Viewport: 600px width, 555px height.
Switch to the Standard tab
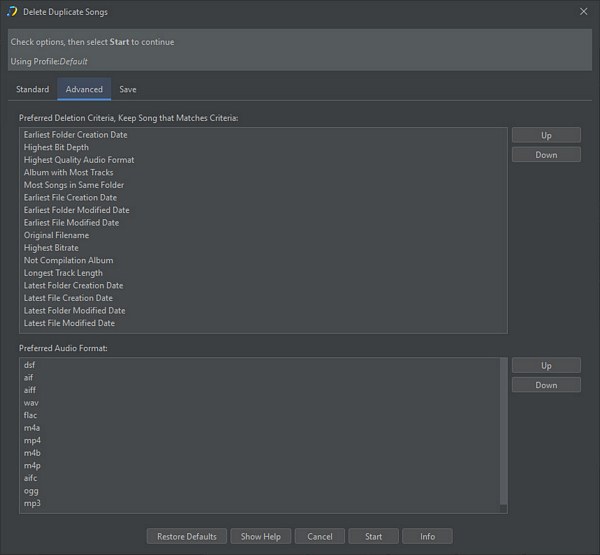point(32,89)
